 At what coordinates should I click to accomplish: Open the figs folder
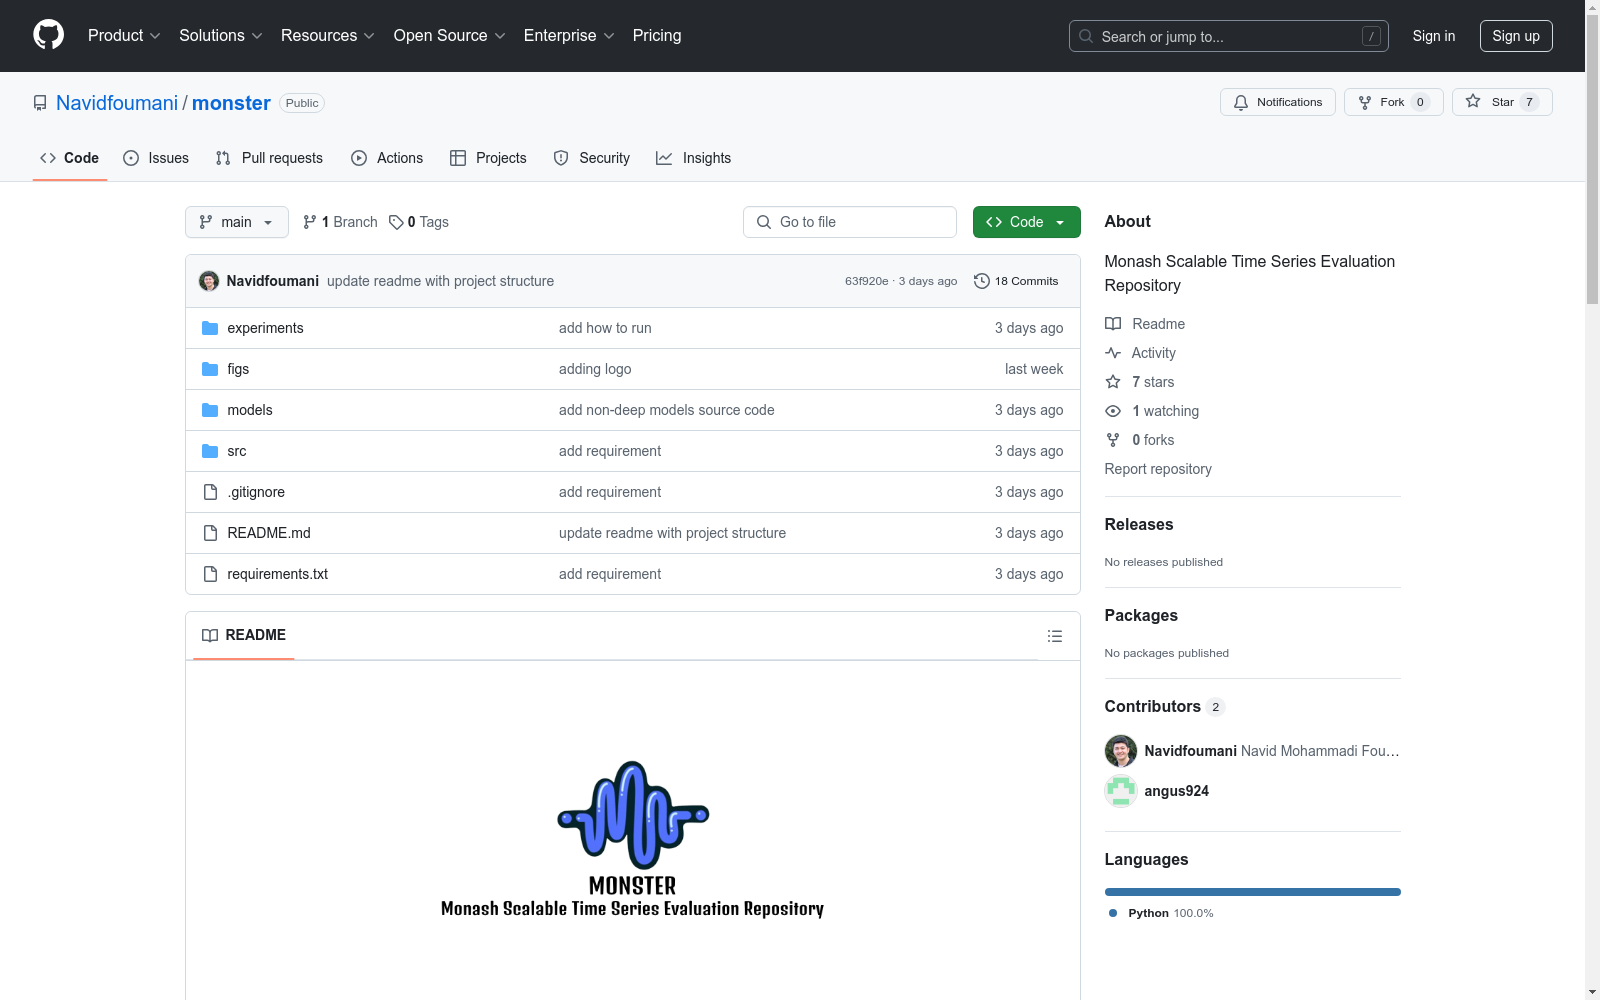click(238, 369)
